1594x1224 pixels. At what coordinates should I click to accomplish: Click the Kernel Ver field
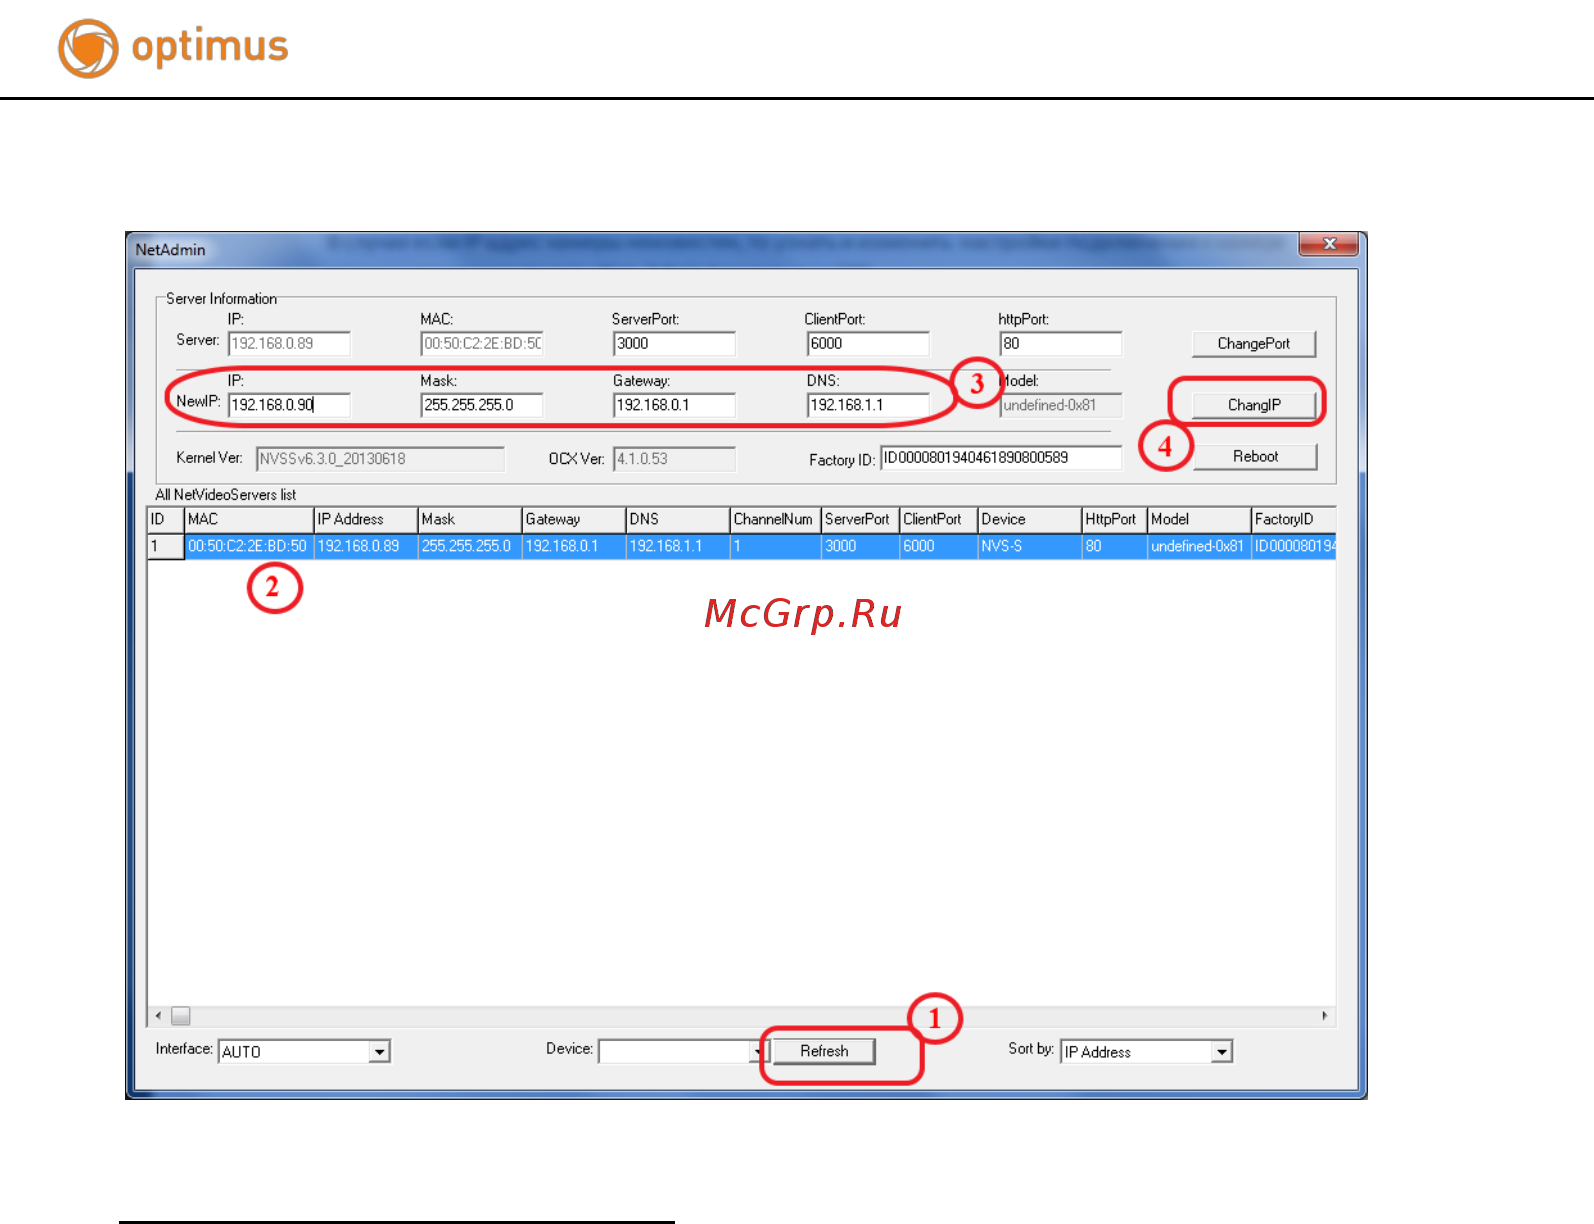point(380,459)
